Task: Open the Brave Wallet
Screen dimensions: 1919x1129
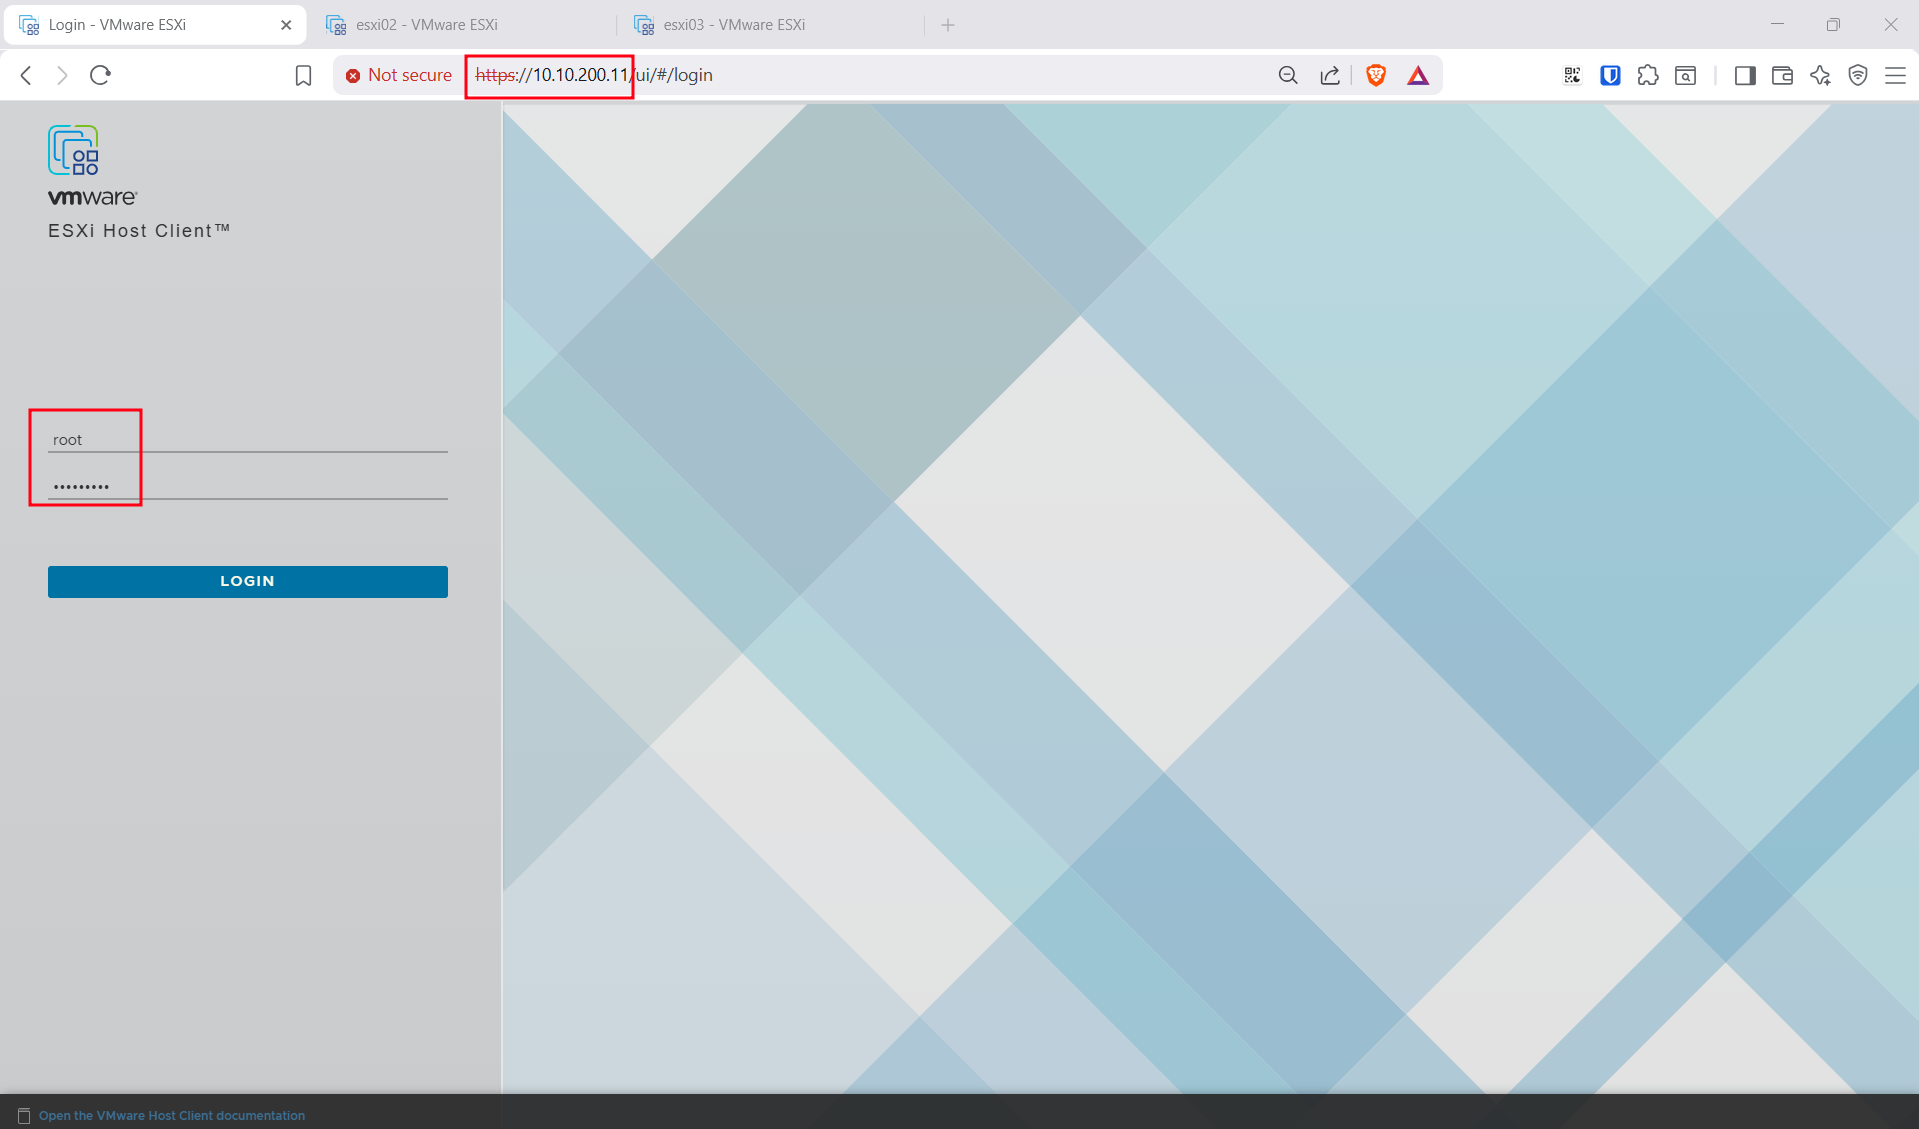Action: coord(1782,75)
